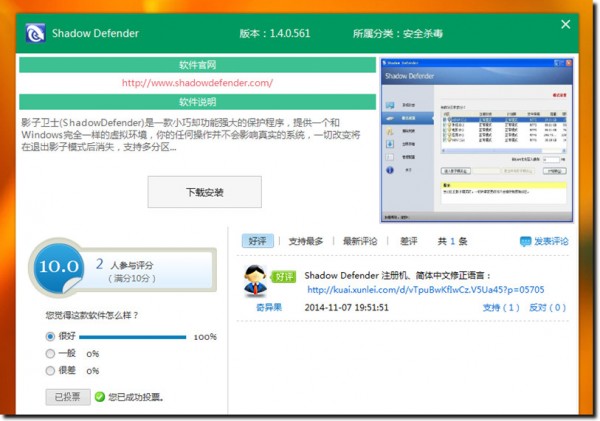The image size is (600, 421).
Task: Select the 一般 rating radio button
Action: pyautogui.click(x=50, y=353)
